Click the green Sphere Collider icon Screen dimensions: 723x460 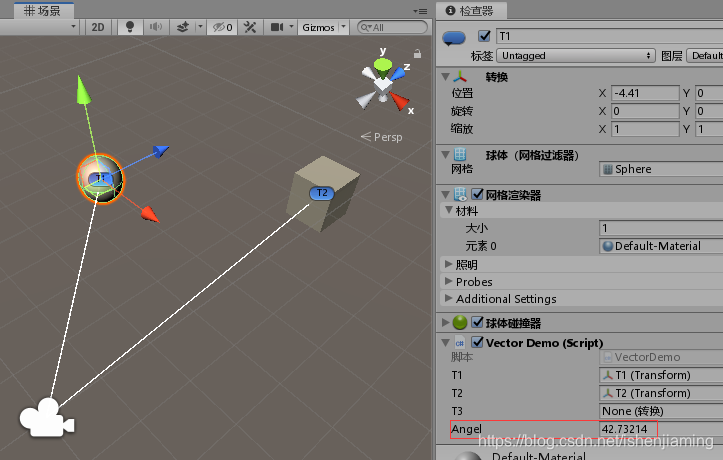click(x=460, y=322)
